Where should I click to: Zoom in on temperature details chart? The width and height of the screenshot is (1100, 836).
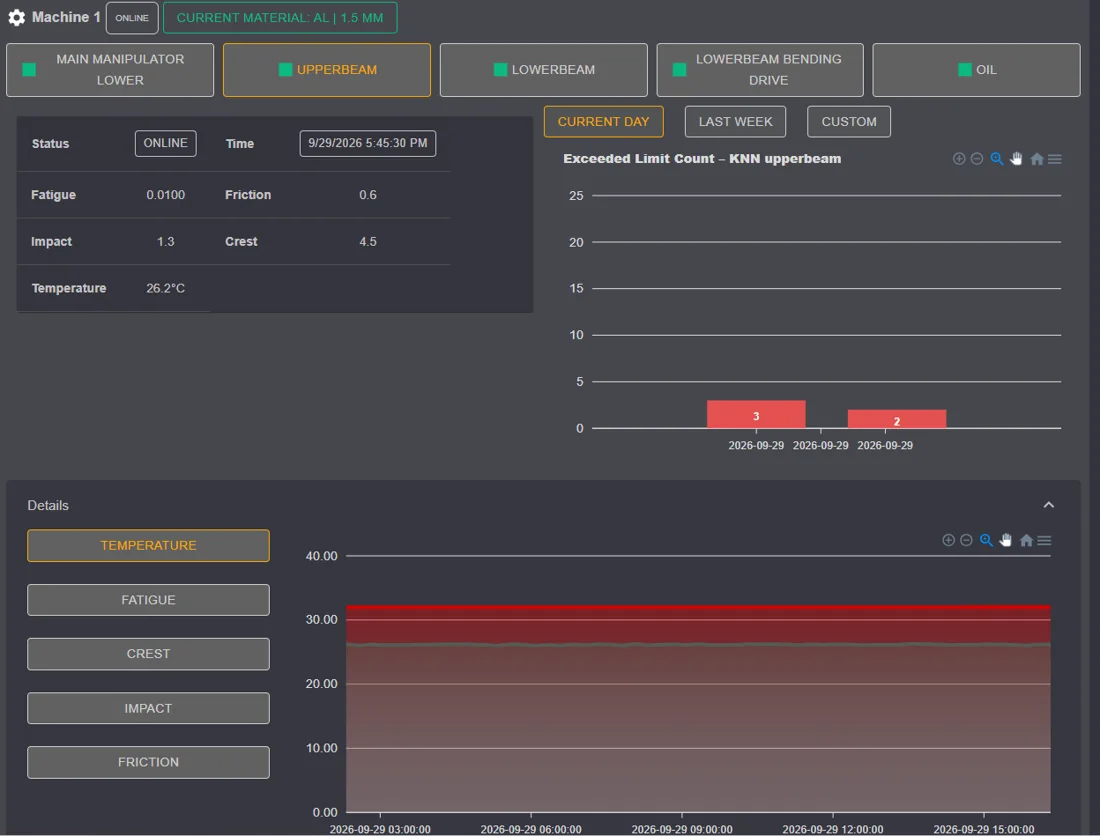point(948,540)
